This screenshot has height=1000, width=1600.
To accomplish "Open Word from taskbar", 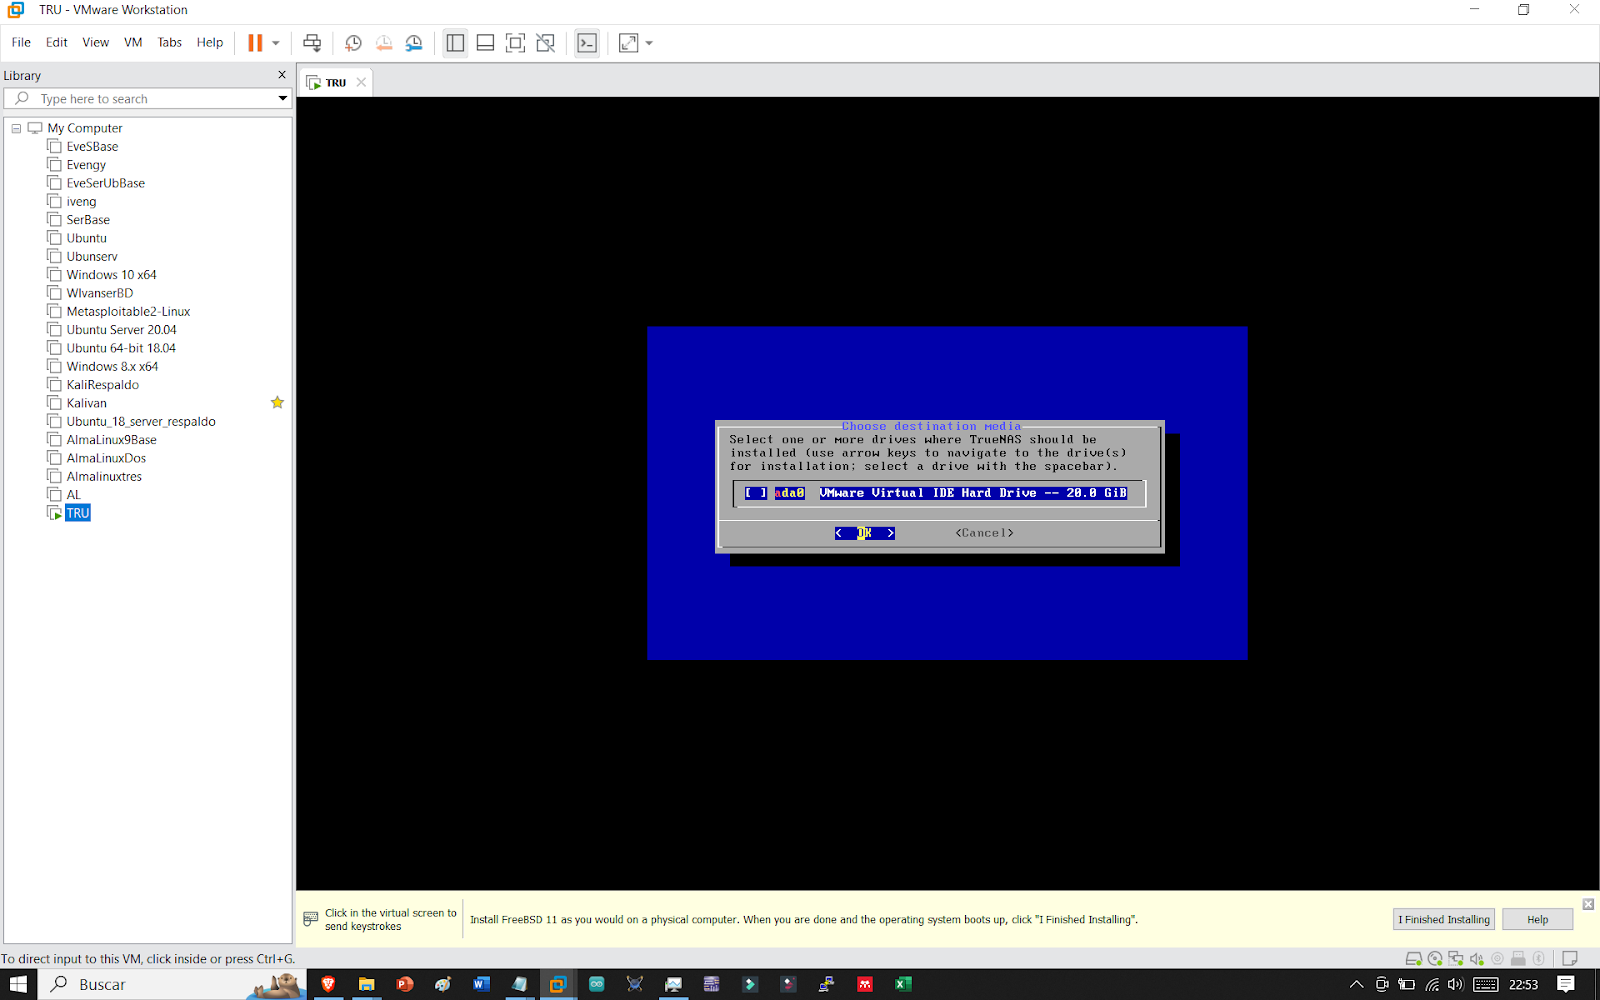I will point(481,984).
